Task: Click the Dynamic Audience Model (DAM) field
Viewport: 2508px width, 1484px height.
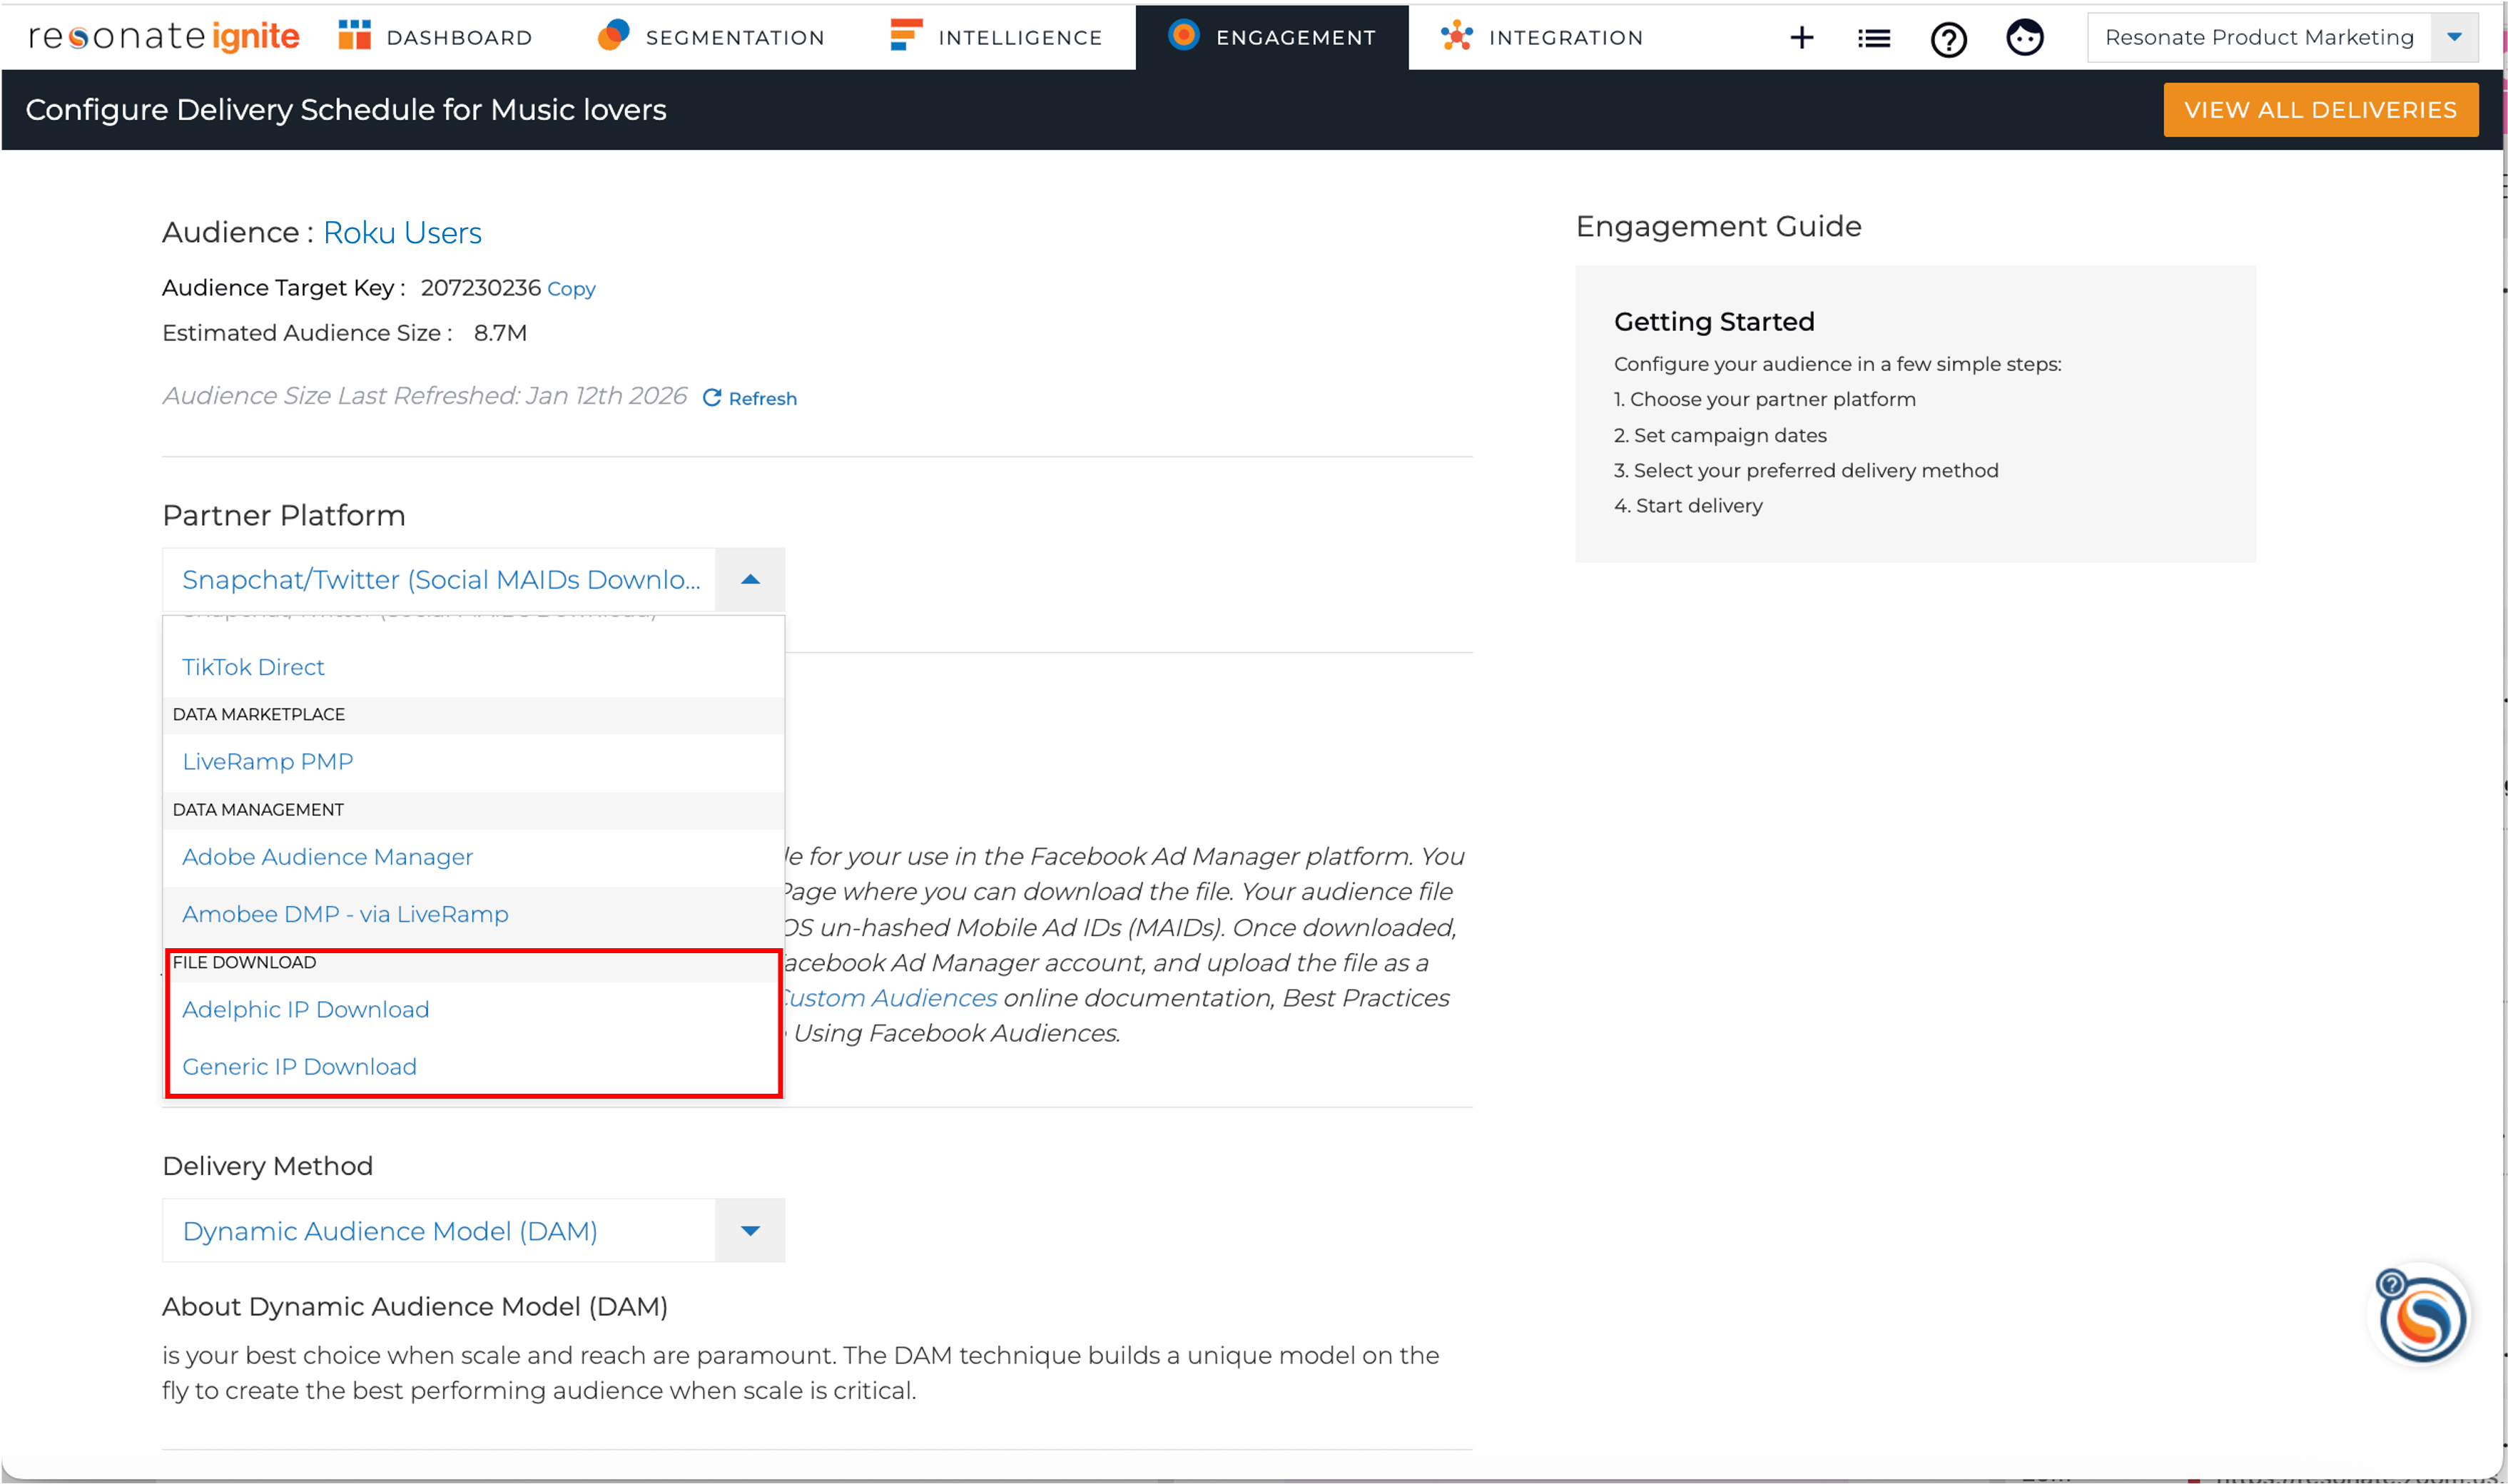Action: tap(439, 1230)
